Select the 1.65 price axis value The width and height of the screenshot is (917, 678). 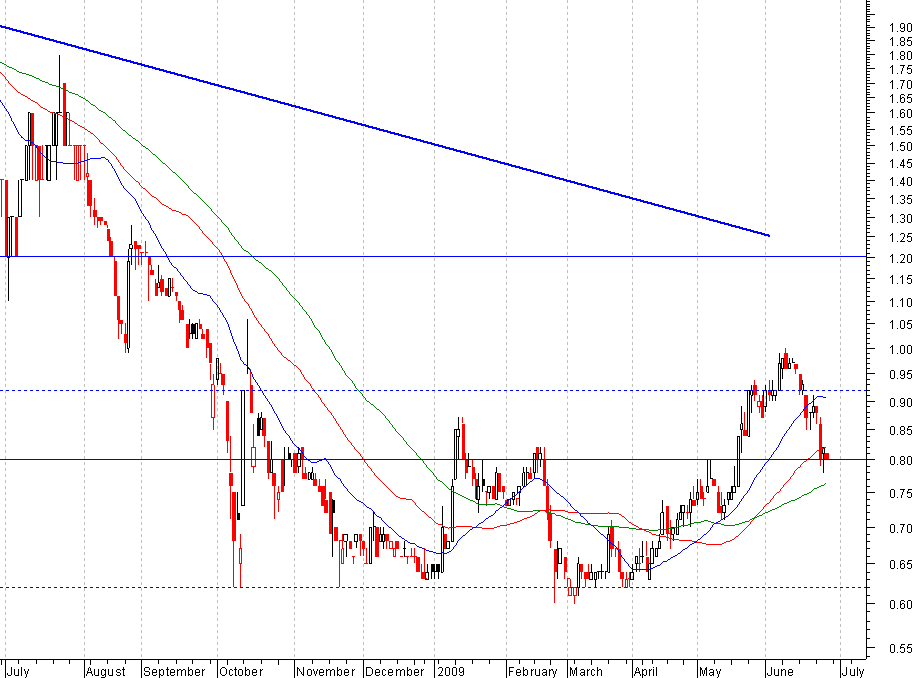pyautogui.click(x=901, y=98)
